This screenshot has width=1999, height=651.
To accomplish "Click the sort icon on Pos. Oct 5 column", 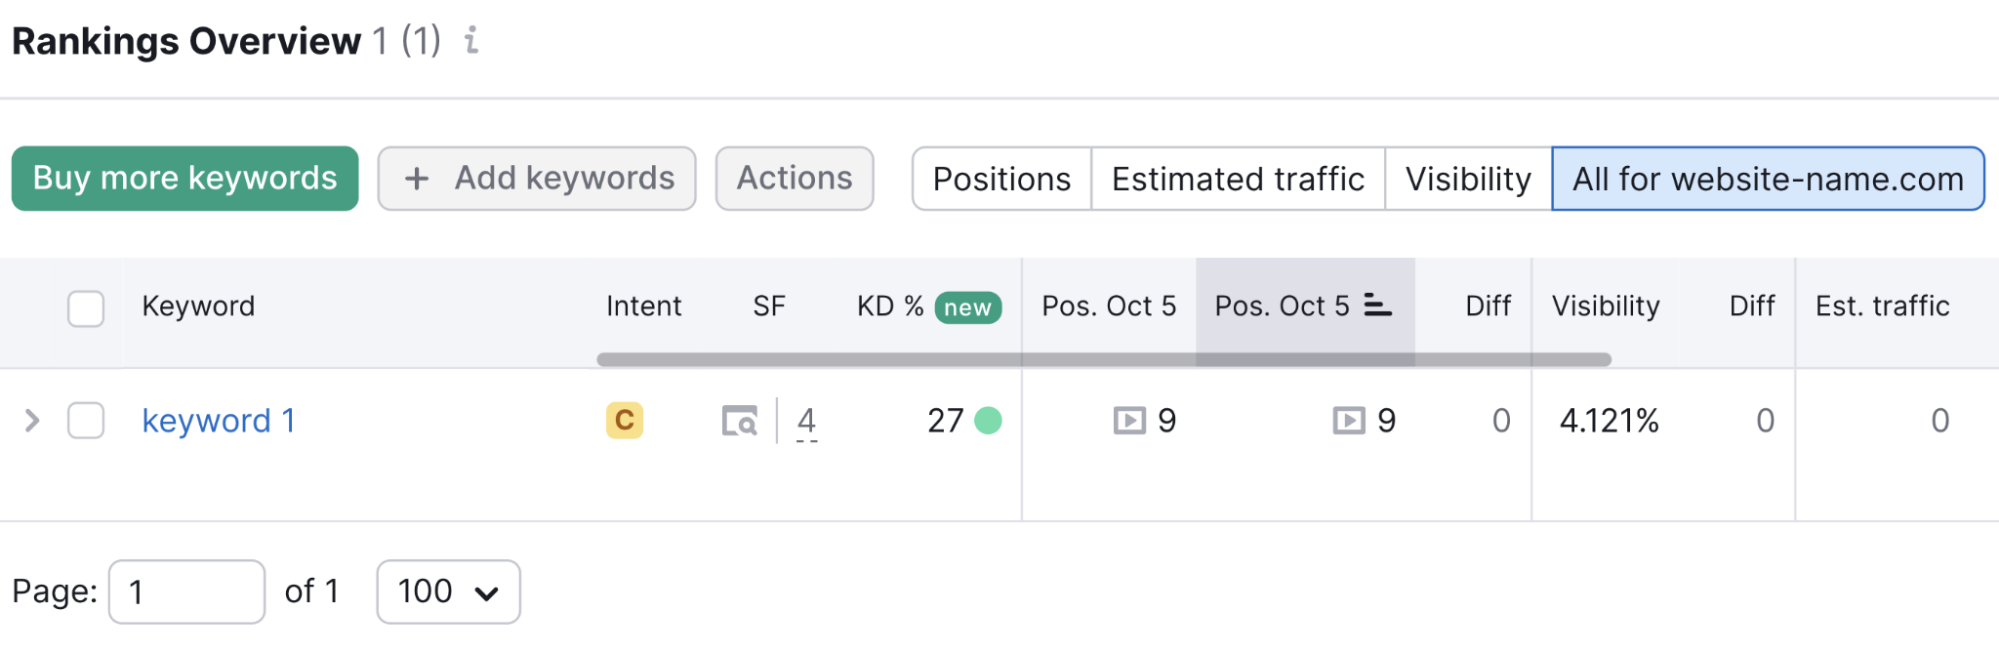I will 1378,307.
